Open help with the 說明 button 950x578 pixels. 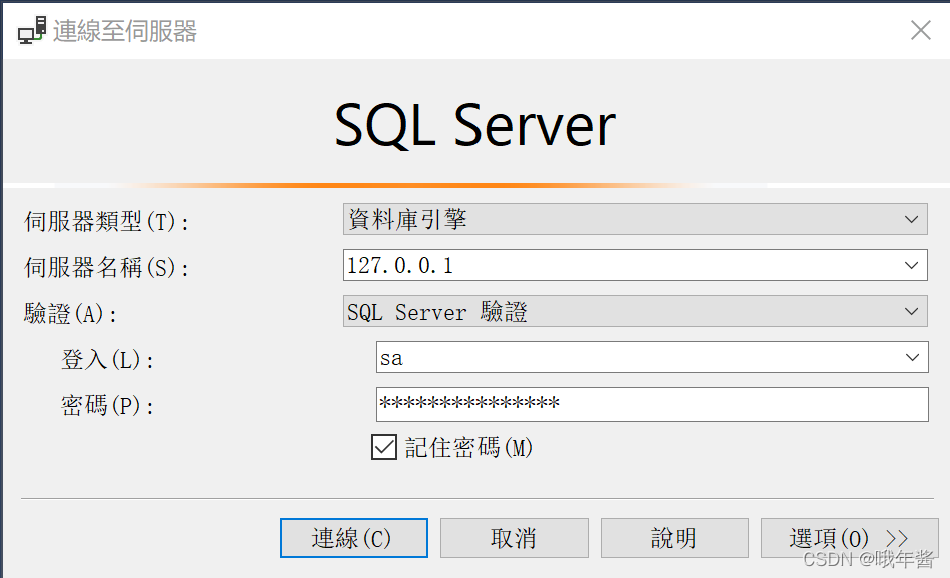click(x=674, y=538)
